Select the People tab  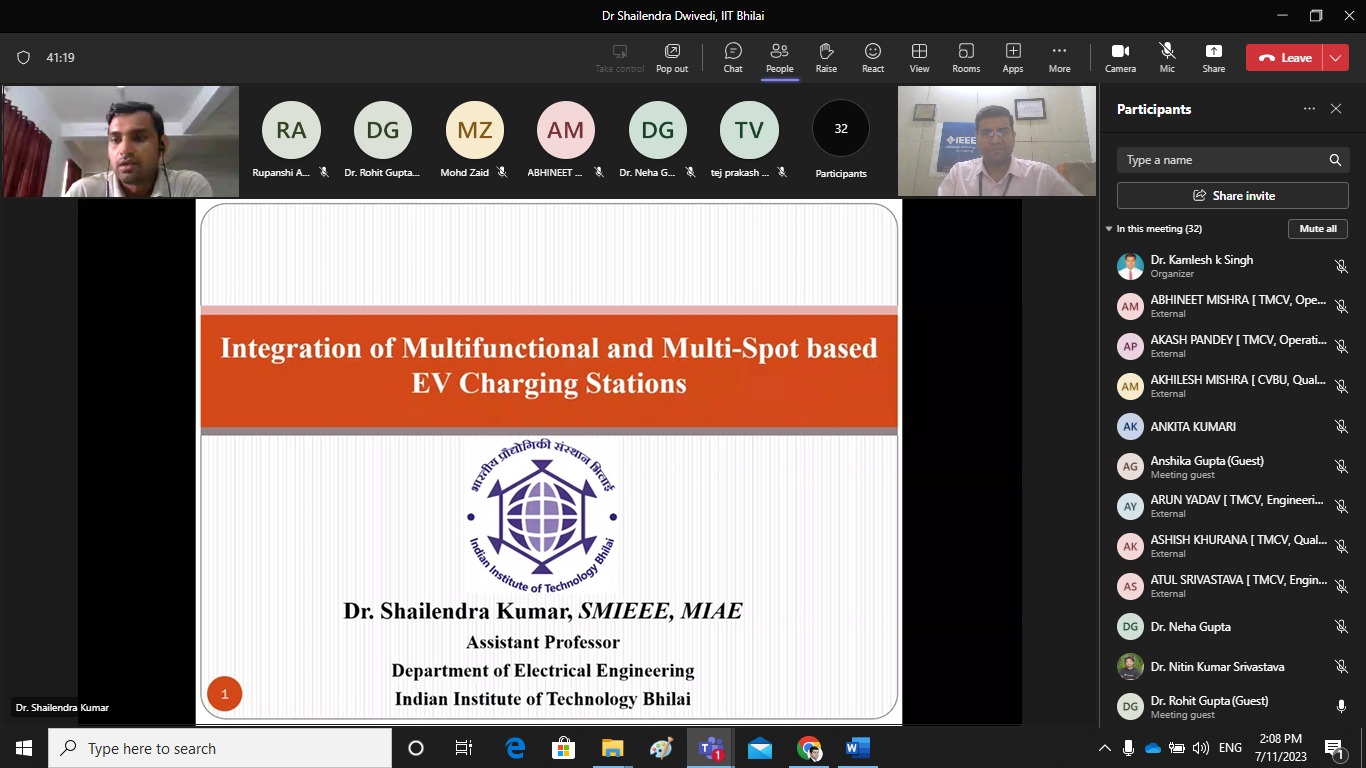coord(779,57)
